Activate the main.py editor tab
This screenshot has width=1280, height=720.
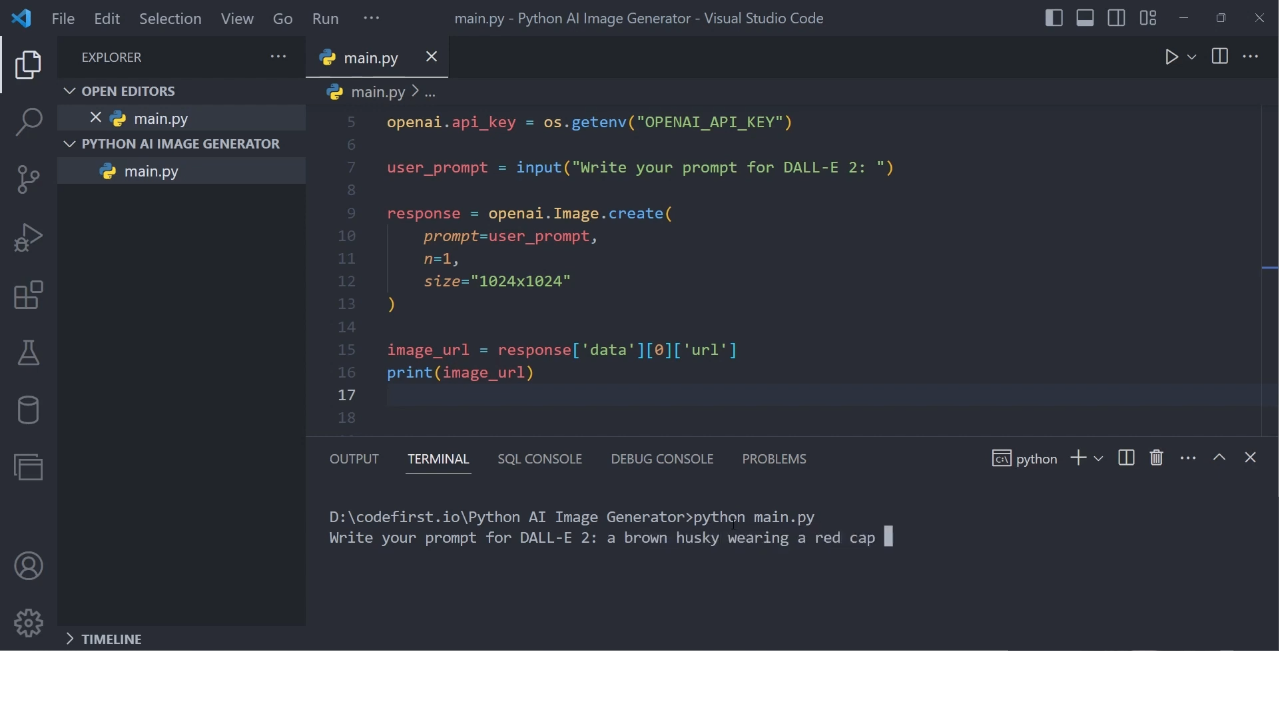click(x=370, y=58)
